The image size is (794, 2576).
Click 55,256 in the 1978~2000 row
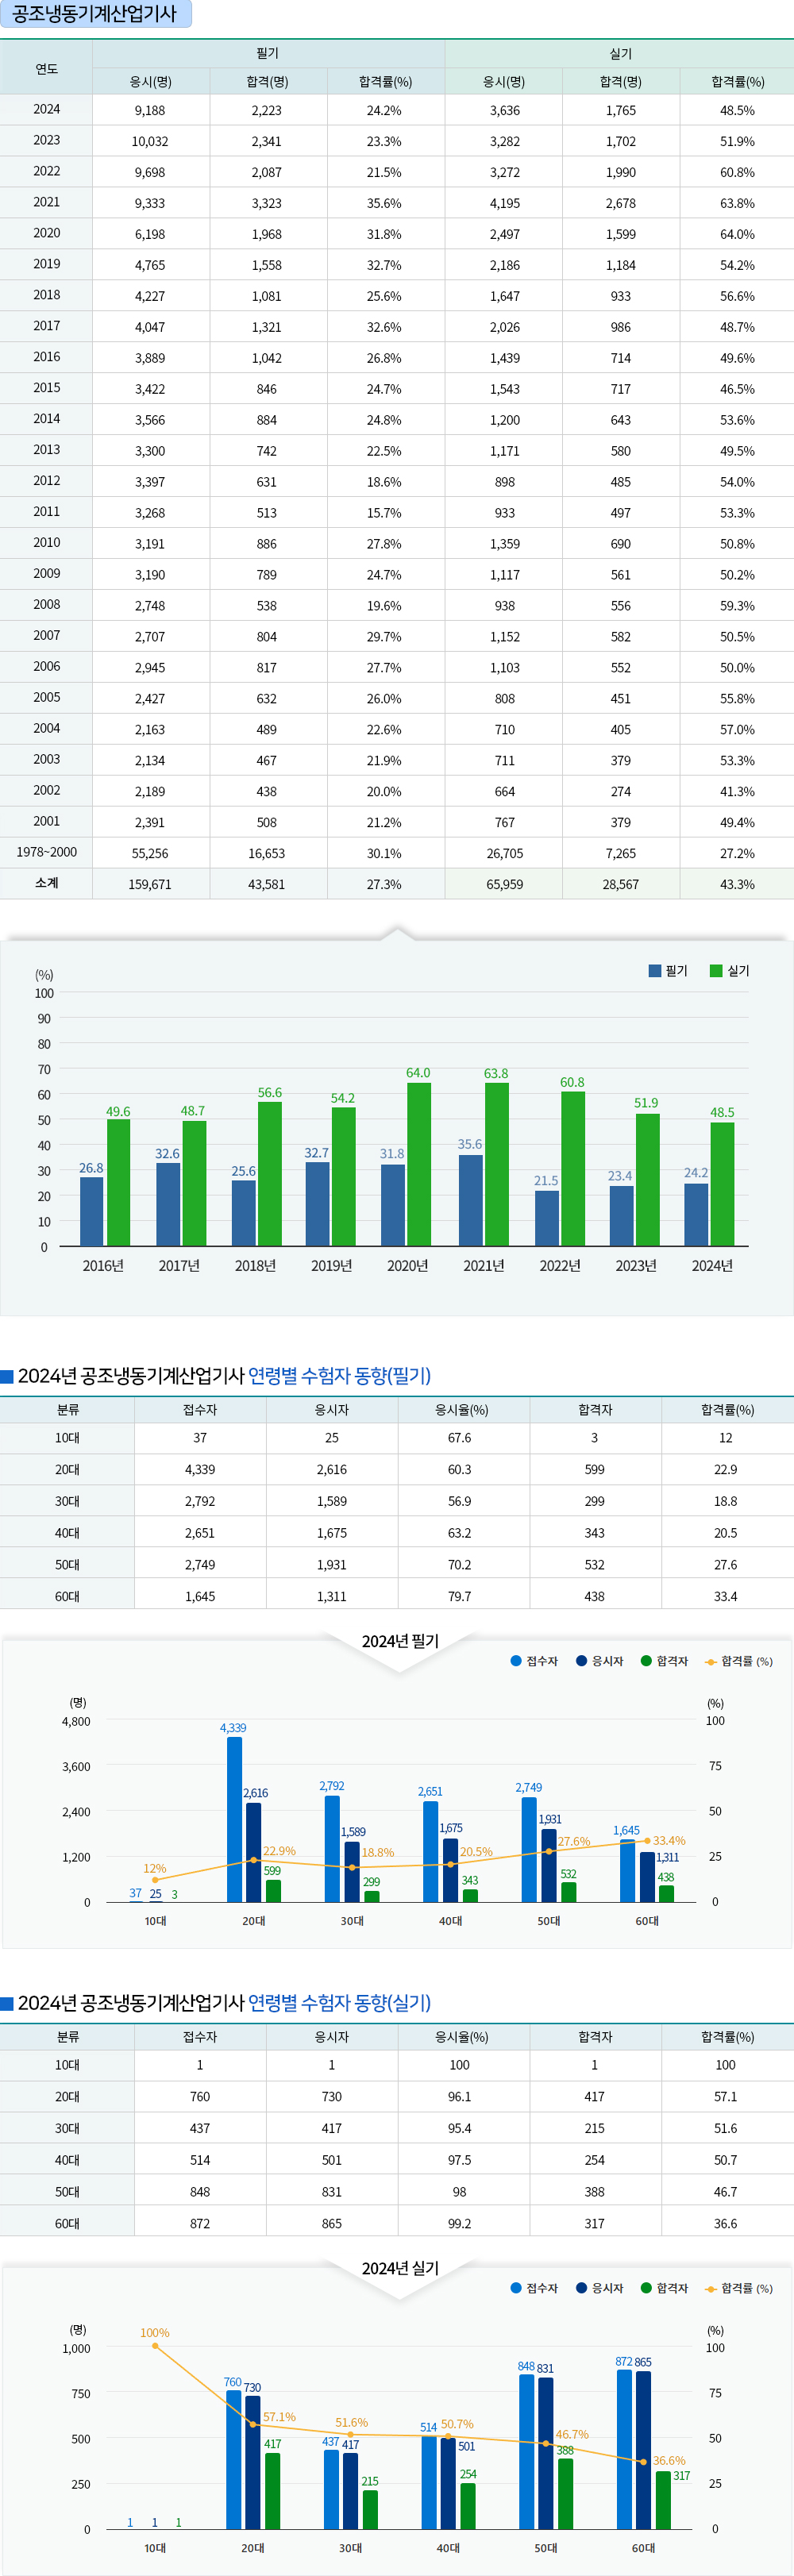coord(150,853)
